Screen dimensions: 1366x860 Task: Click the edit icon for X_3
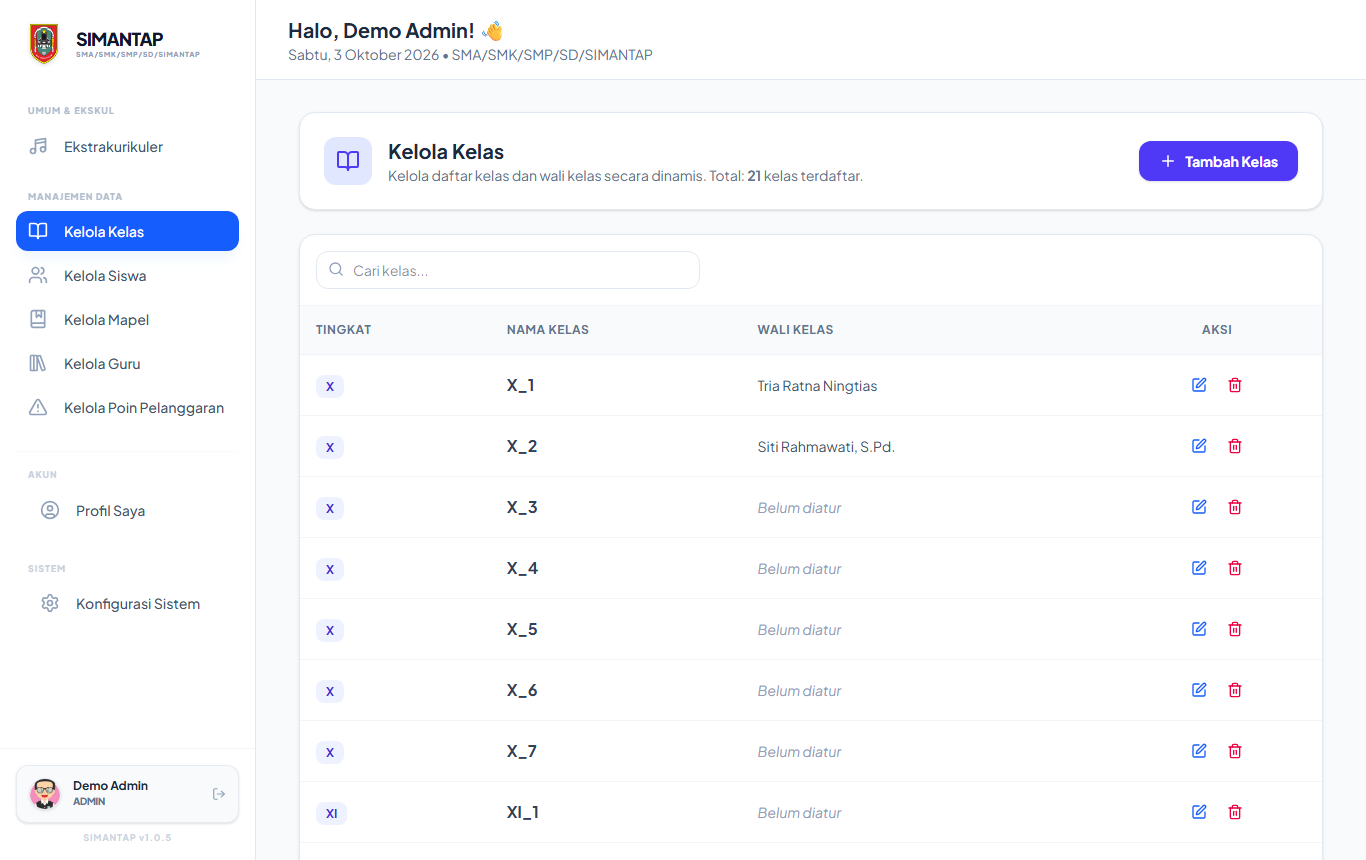[1199, 507]
